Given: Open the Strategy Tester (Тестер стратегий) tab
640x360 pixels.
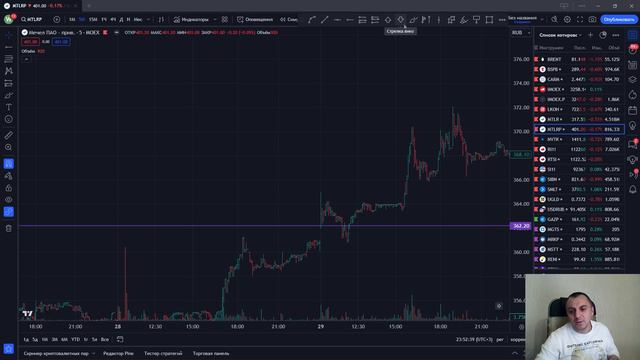Looking at the screenshot, I should (x=163, y=353).
